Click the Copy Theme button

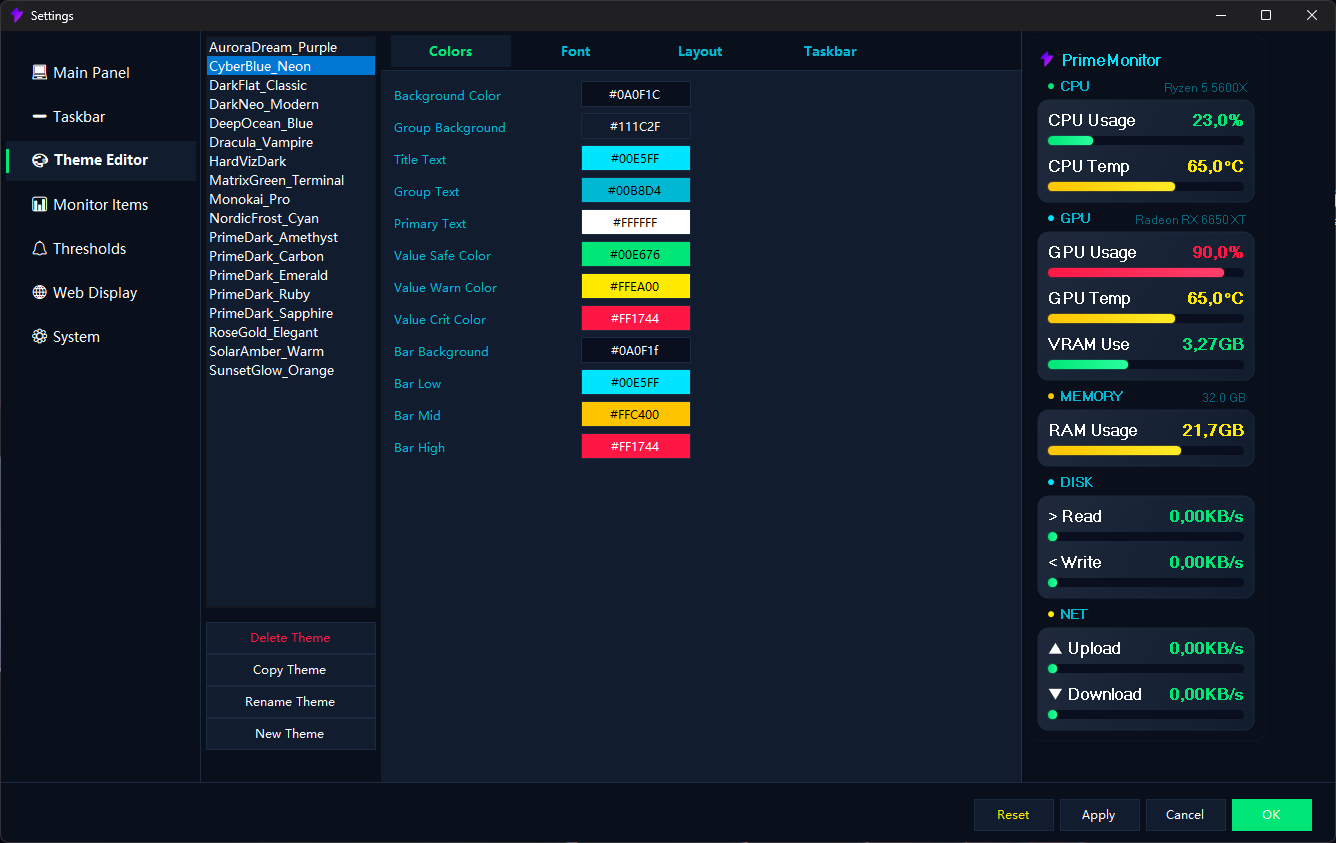(x=290, y=669)
